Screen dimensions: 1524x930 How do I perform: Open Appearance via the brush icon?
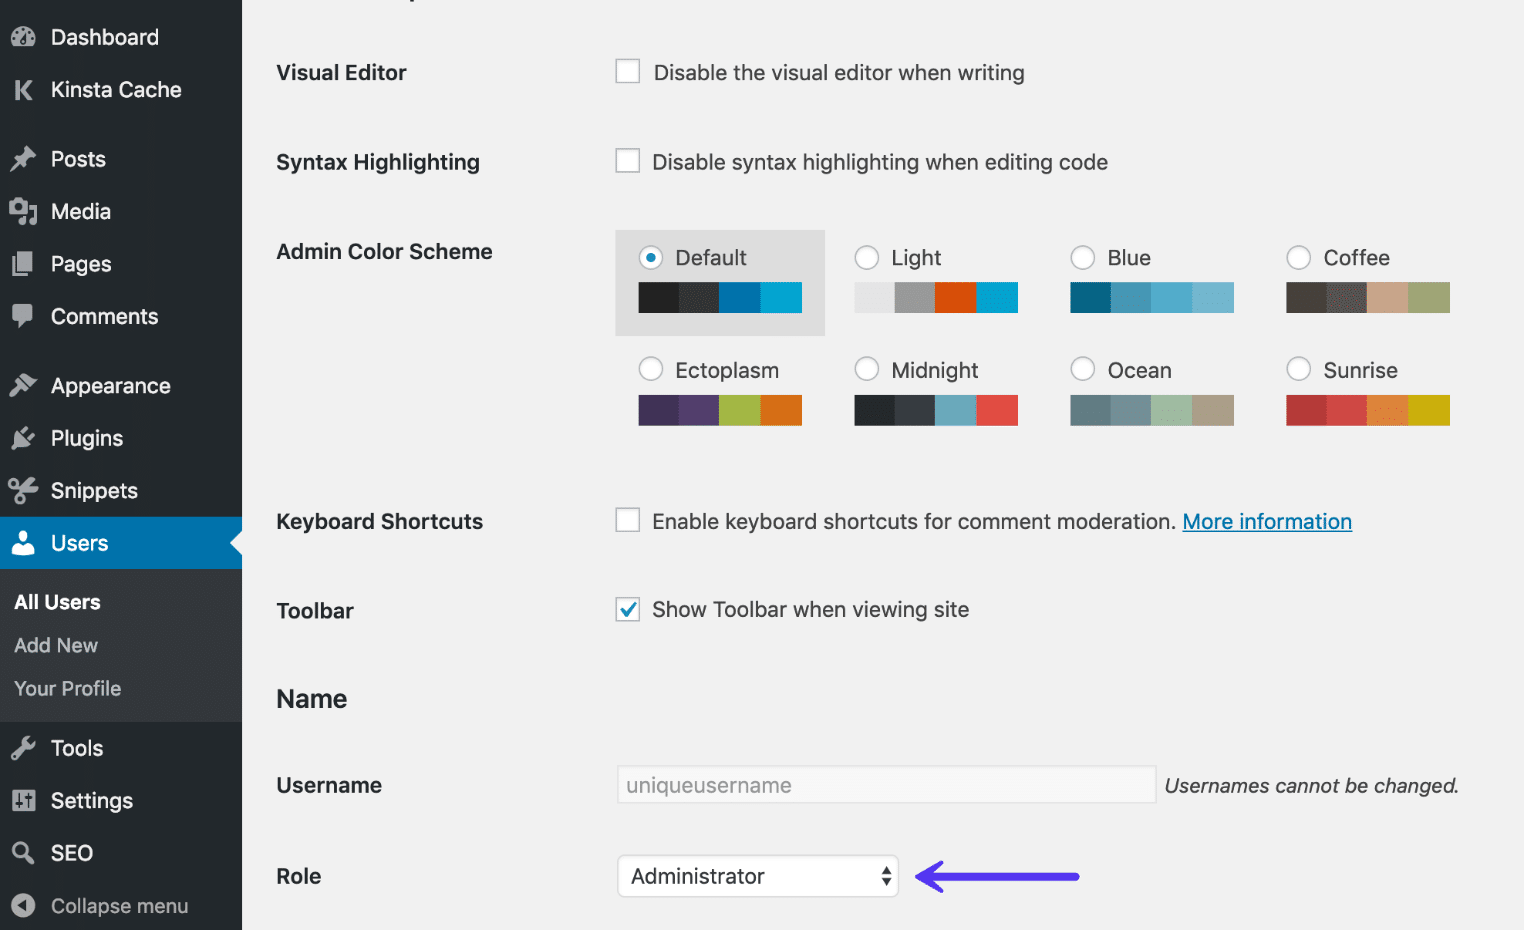point(24,385)
